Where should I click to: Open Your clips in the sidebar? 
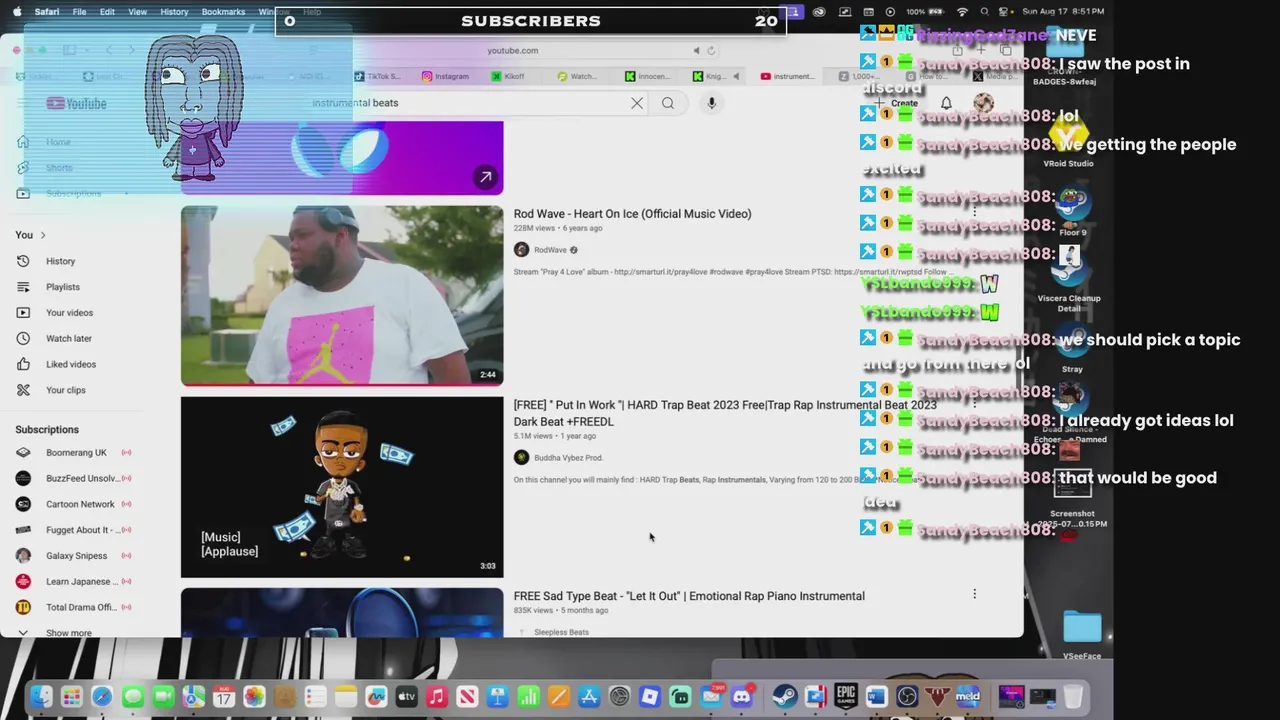pyautogui.click(x=65, y=390)
